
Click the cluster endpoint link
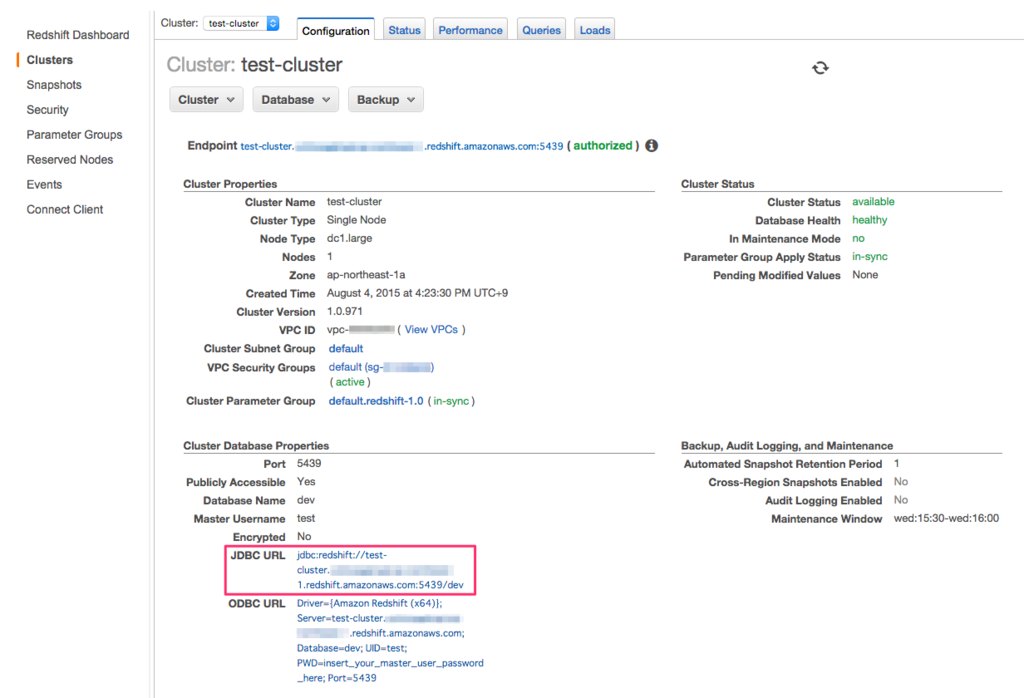pos(402,146)
